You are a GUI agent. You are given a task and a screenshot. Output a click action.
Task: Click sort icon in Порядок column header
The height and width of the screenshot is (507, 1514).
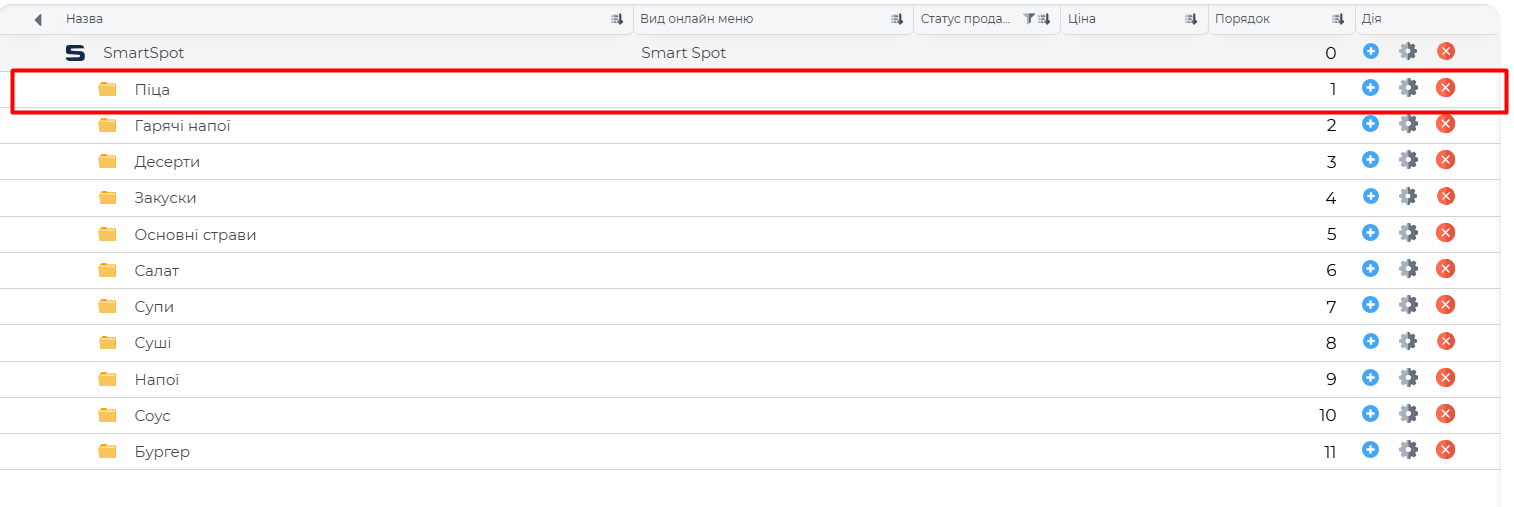1338,19
